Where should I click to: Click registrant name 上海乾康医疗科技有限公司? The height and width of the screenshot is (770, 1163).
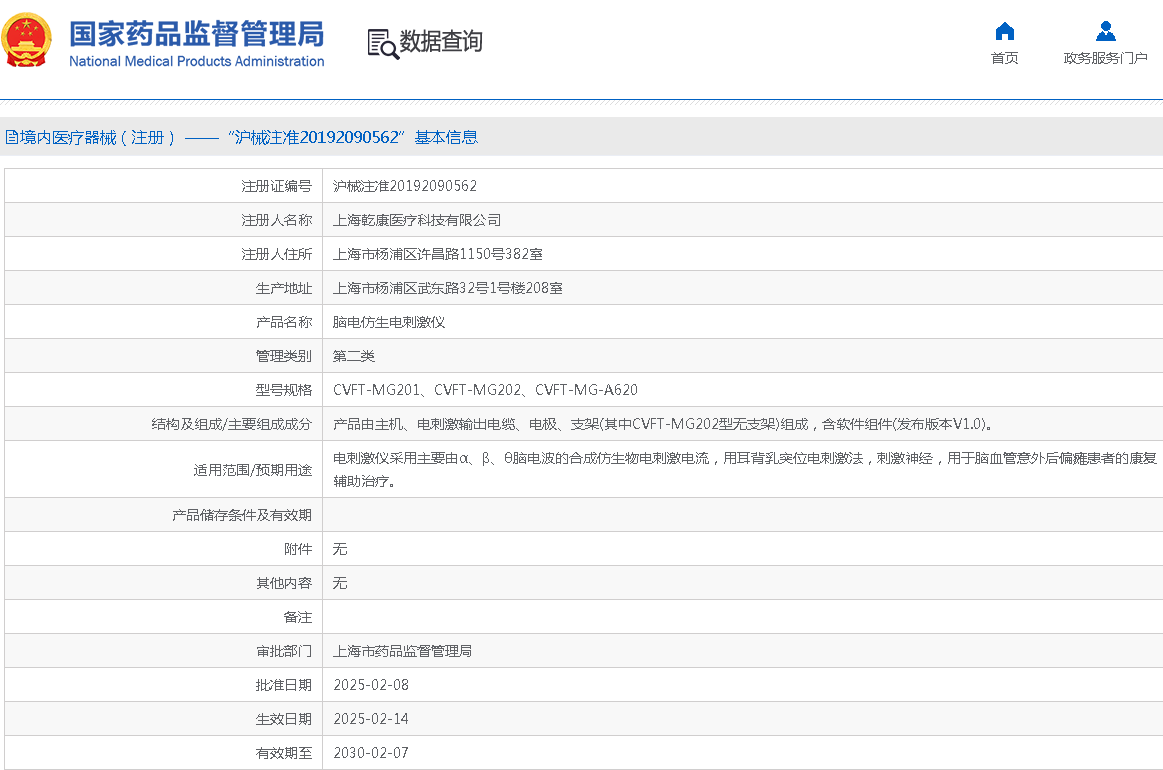[x=416, y=220]
